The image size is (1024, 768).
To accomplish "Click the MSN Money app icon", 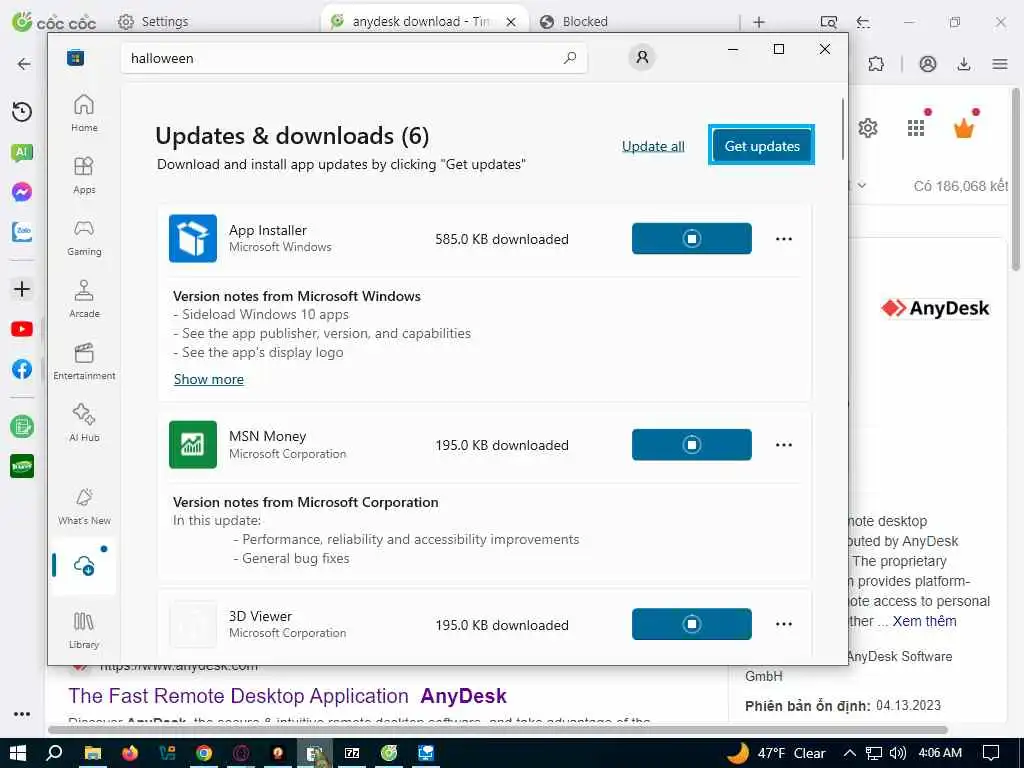I will 193,445.
